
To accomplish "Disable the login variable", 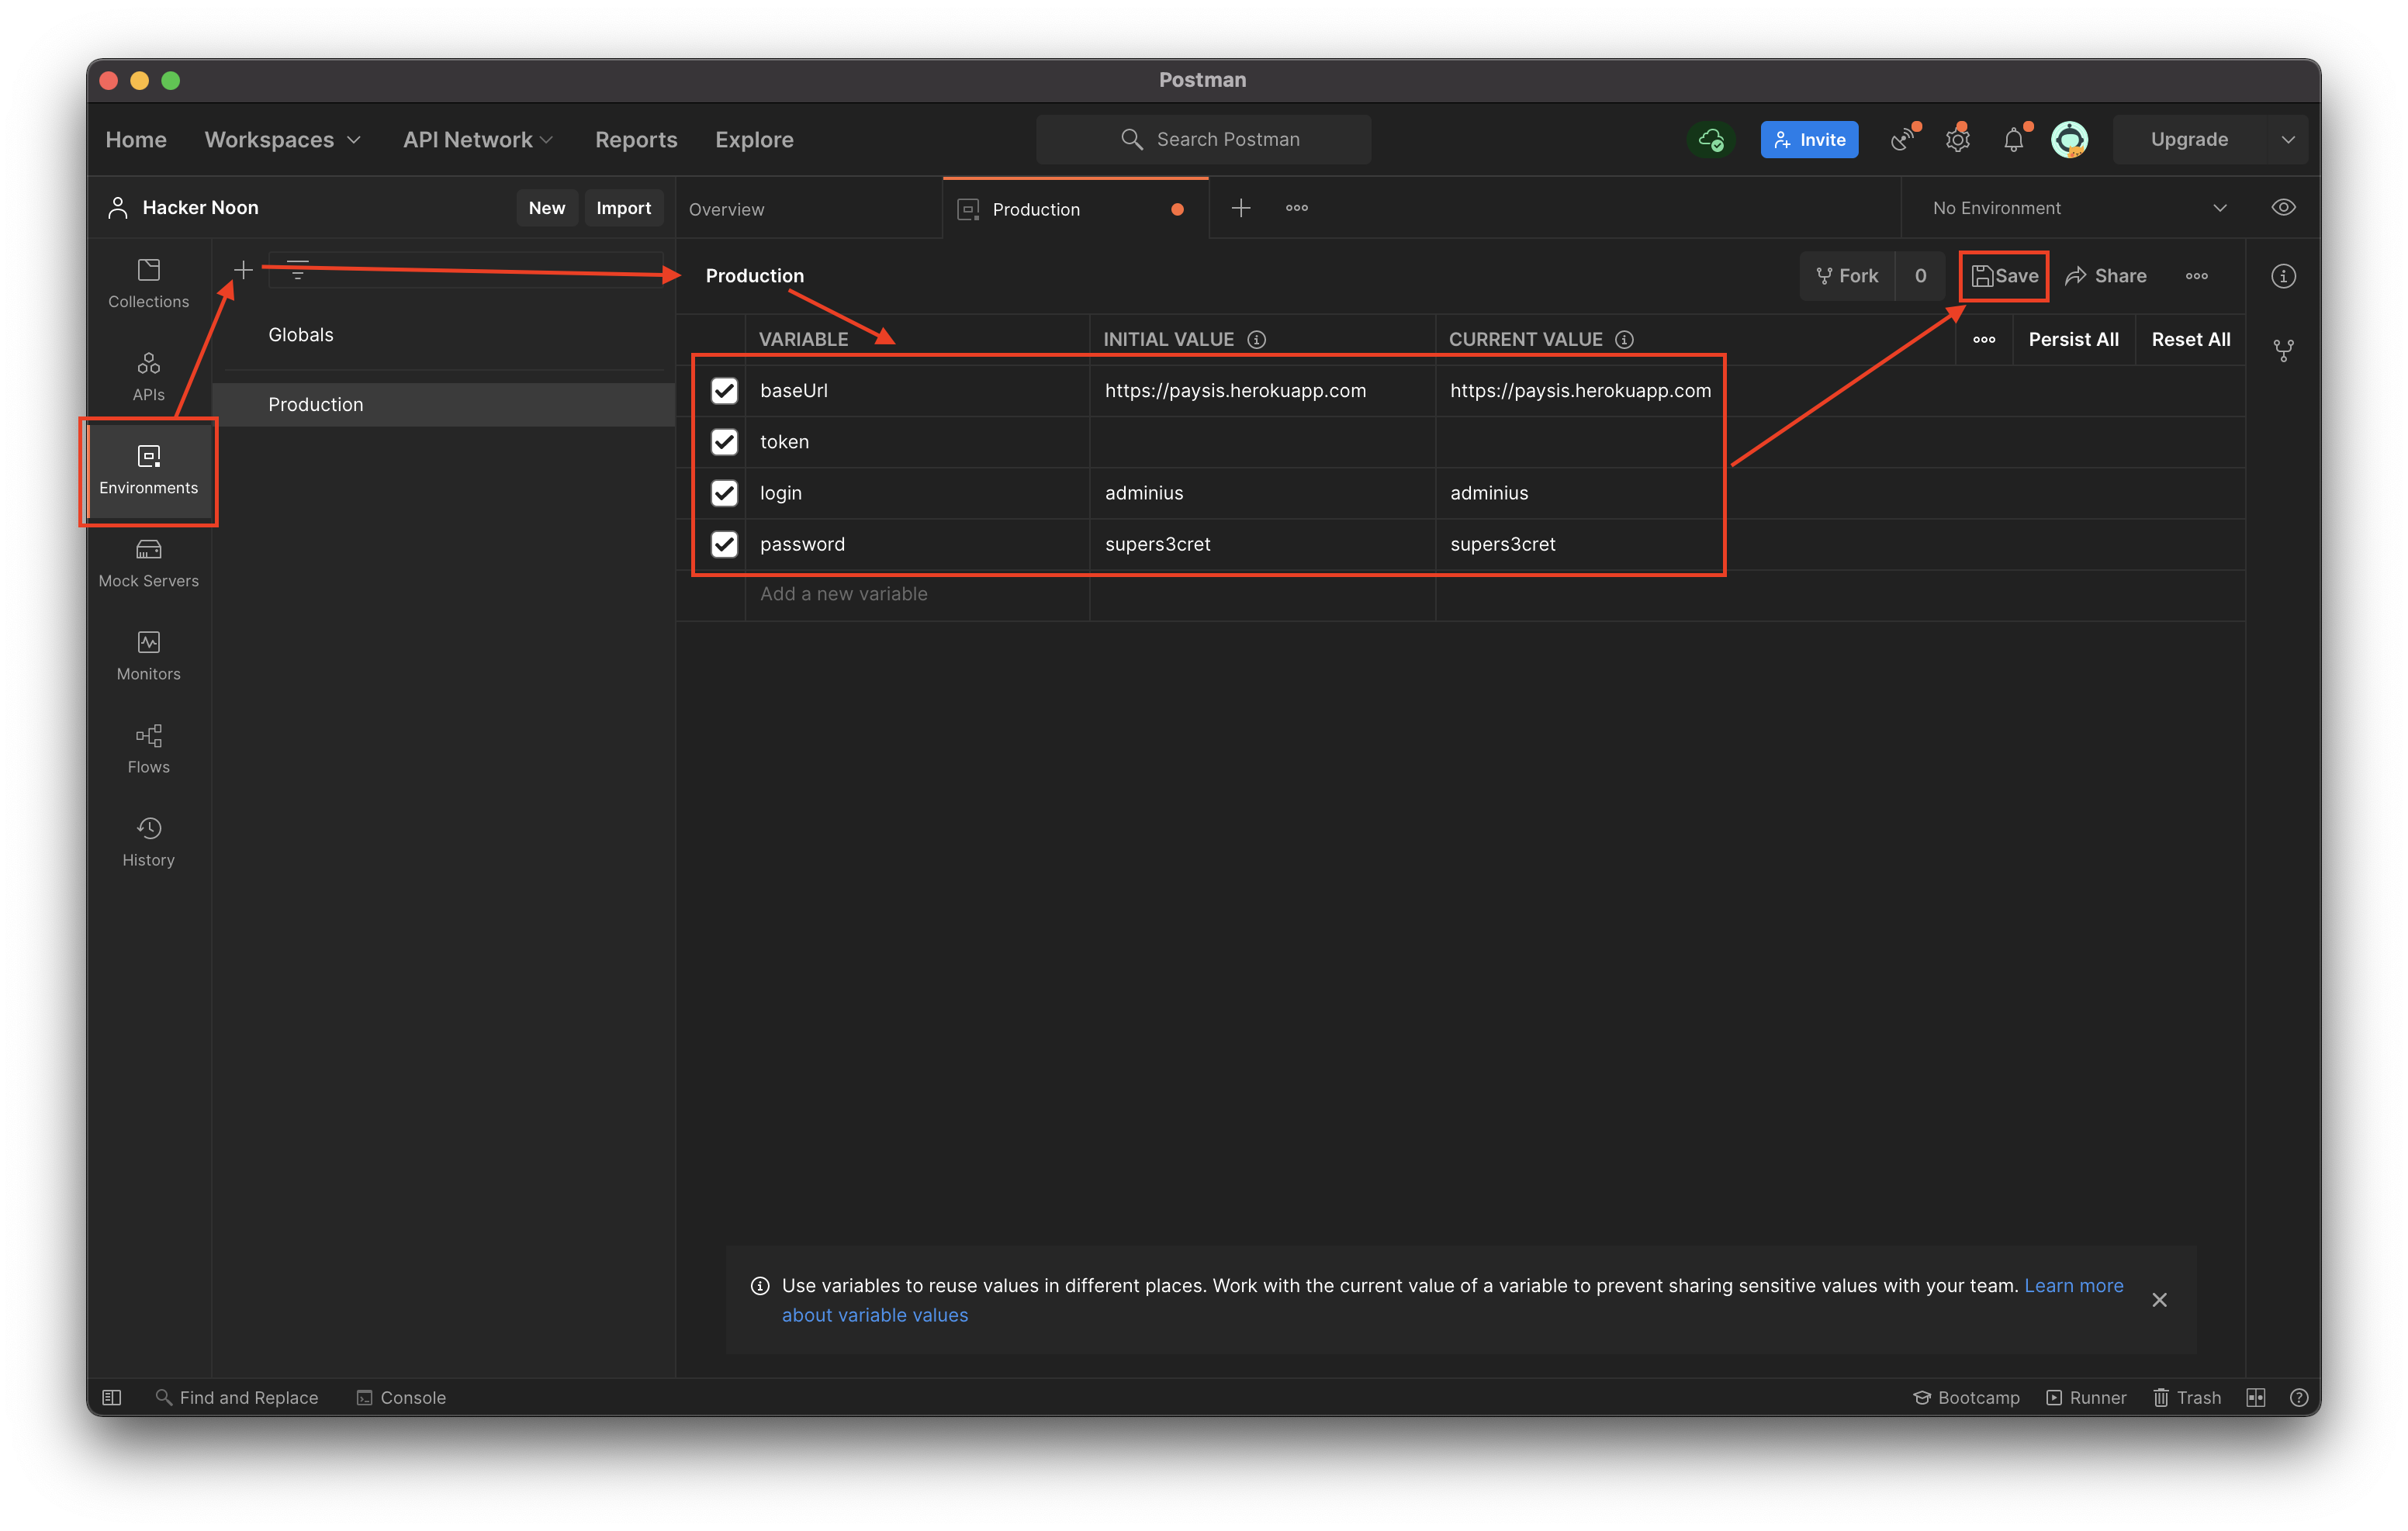I will click(724, 492).
